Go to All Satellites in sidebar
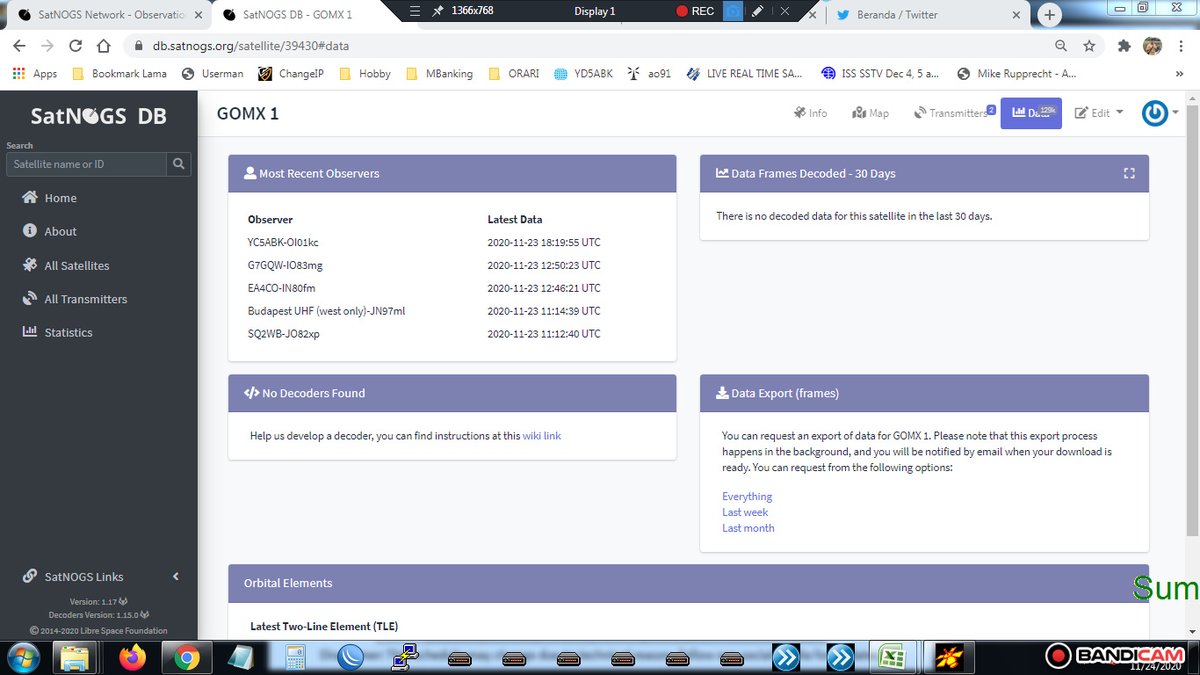1200x675 pixels. pos(66,265)
